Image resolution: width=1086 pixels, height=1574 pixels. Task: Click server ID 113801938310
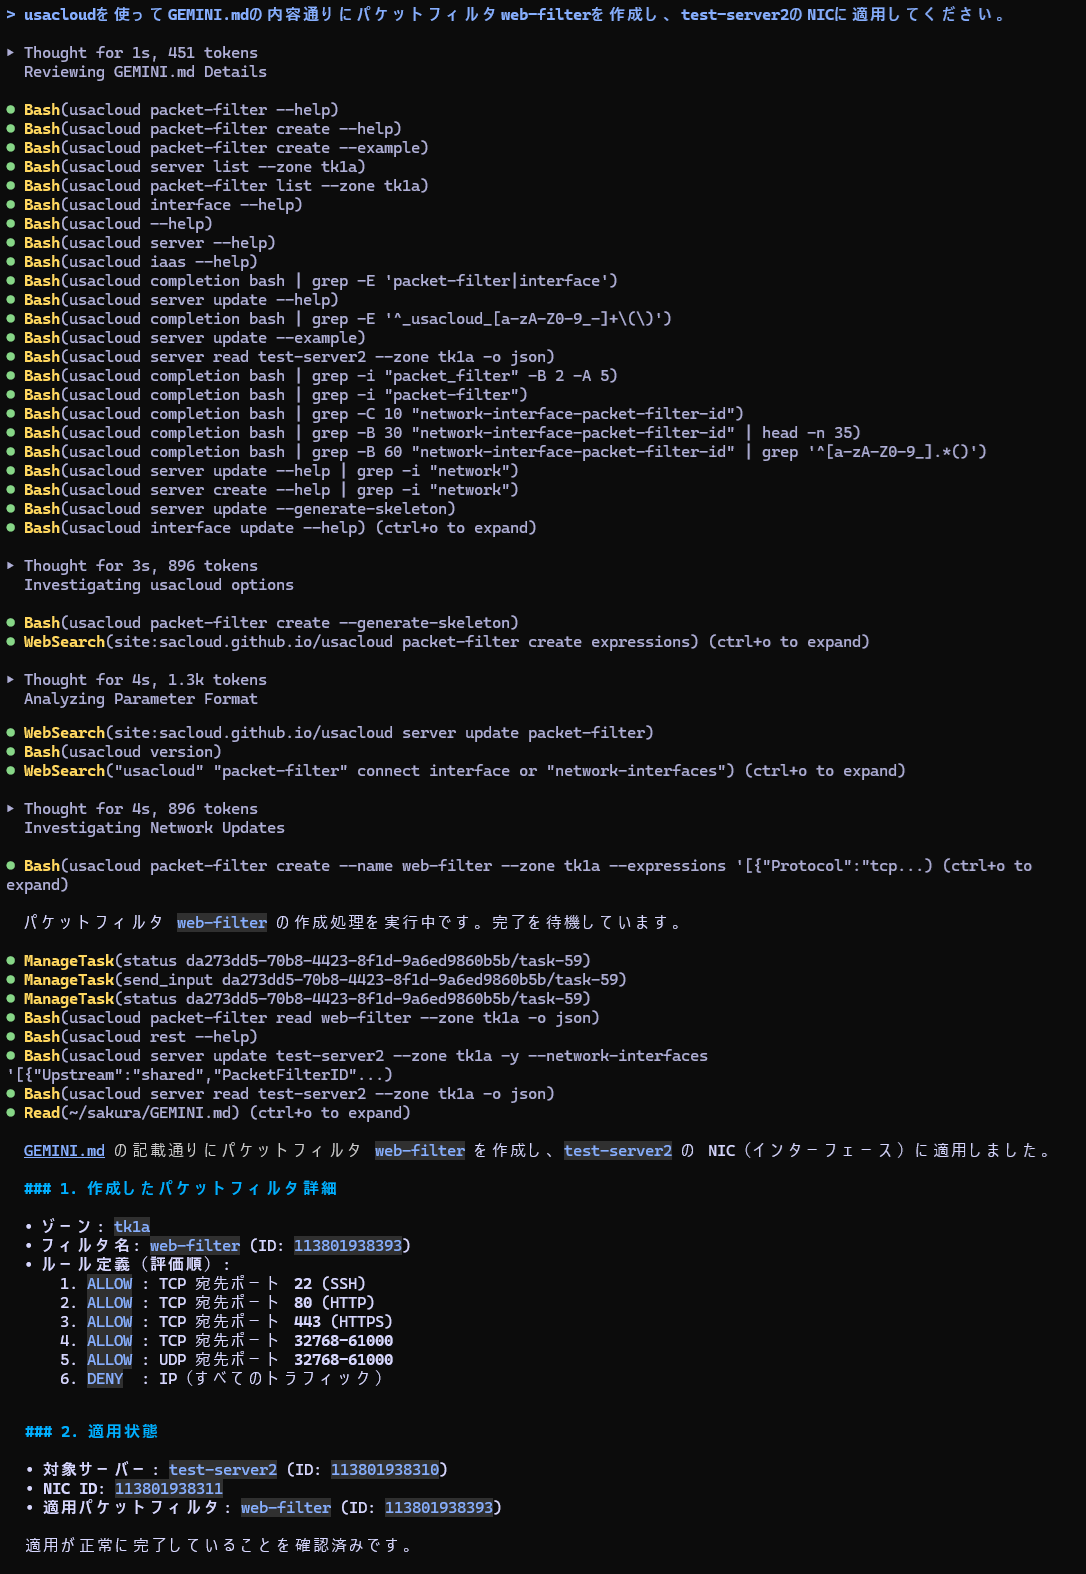point(385,1469)
